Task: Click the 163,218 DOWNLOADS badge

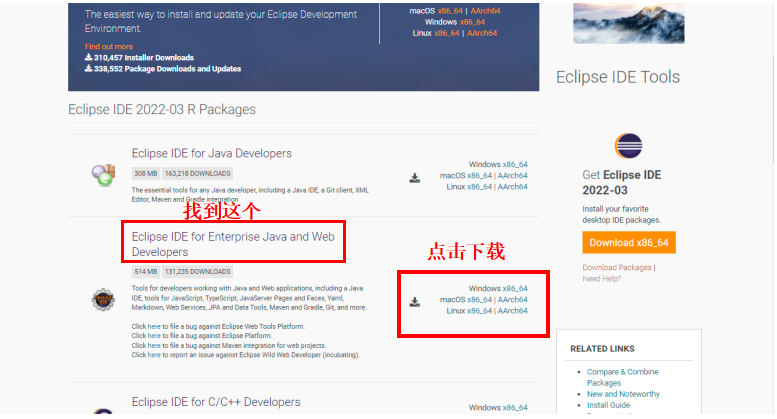Action: tap(198, 174)
